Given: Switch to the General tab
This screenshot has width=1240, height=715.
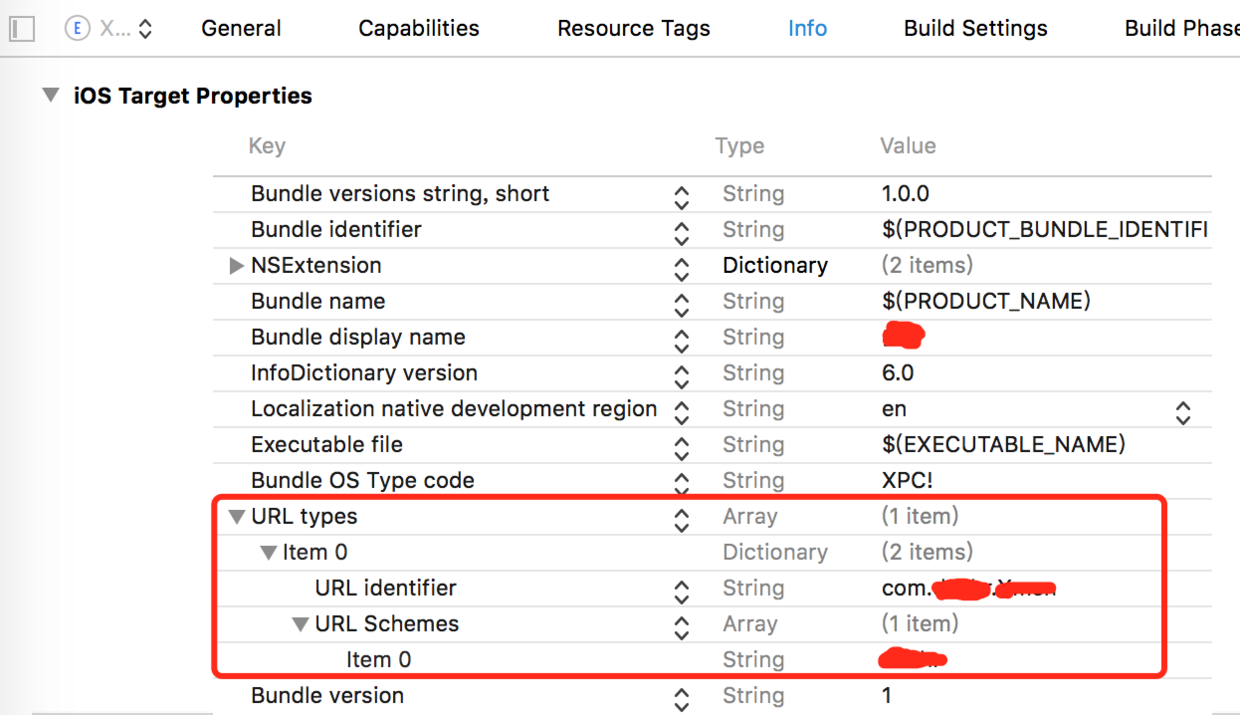Looking at the screenshot, I should (241, 29).
